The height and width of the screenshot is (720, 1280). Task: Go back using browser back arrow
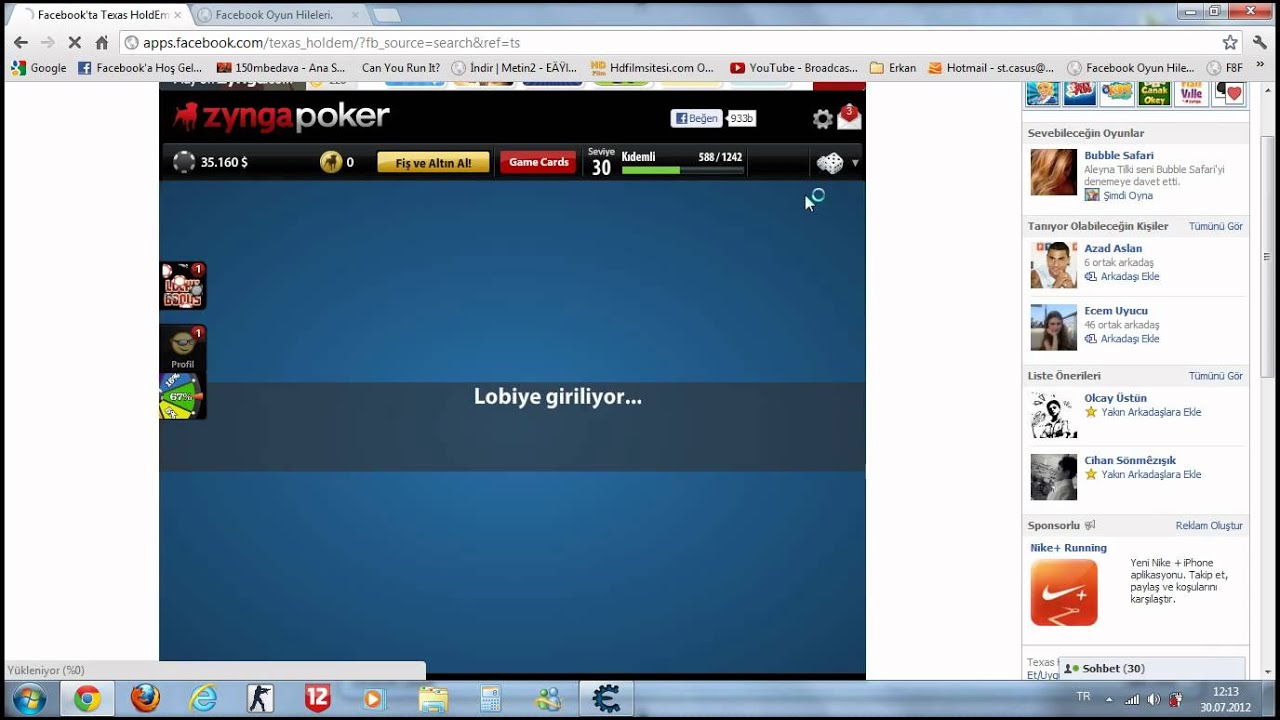(20, 42)
